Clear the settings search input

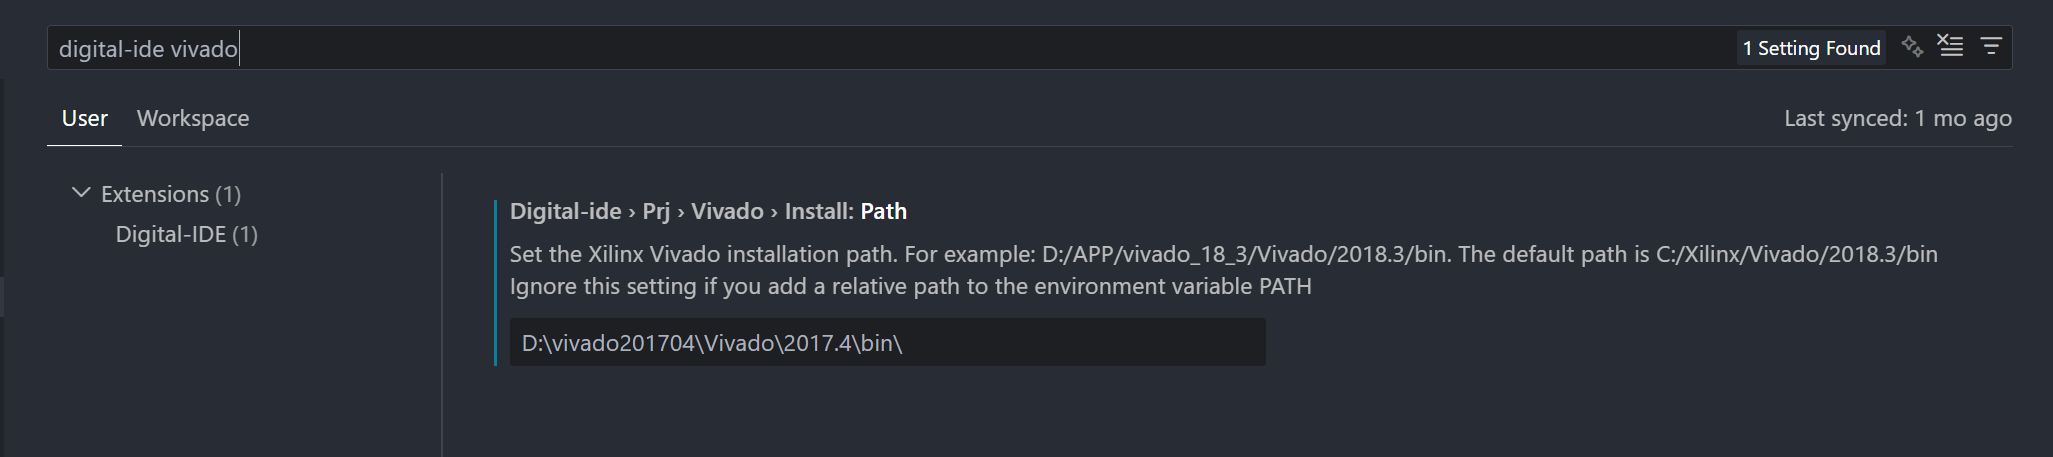pos(1951,47)
